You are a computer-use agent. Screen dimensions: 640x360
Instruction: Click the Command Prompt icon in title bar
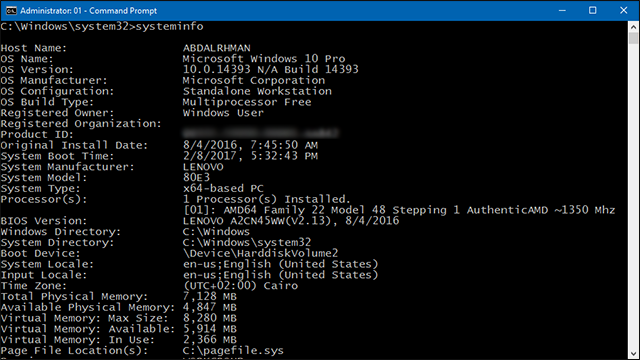(x=11, y=11)
